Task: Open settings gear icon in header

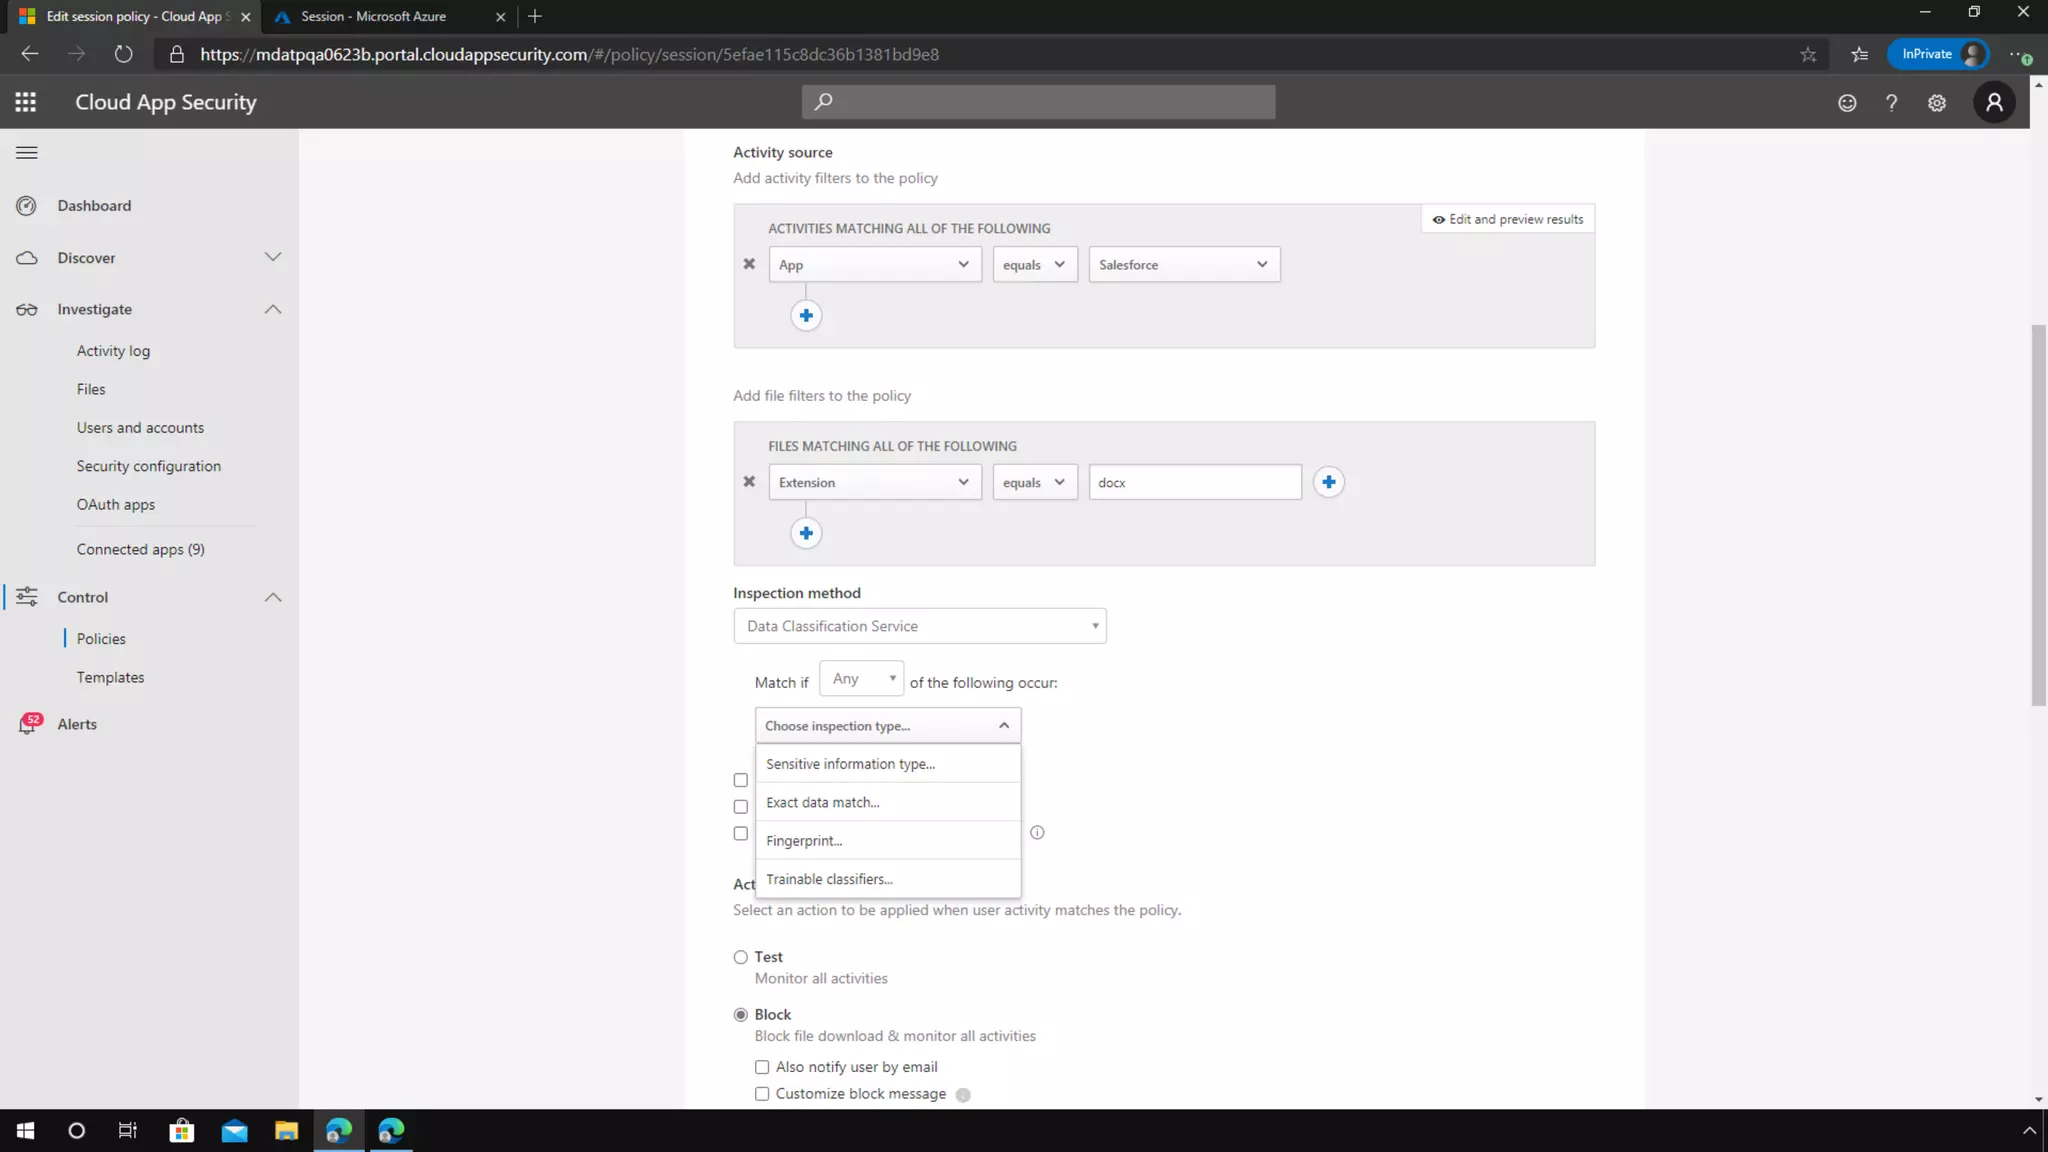Action: 1937,103
